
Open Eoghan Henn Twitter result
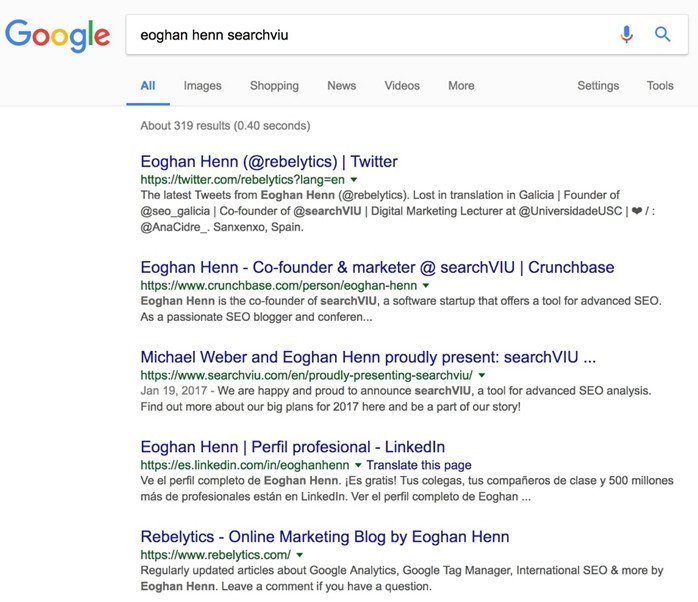pos(269,162)
